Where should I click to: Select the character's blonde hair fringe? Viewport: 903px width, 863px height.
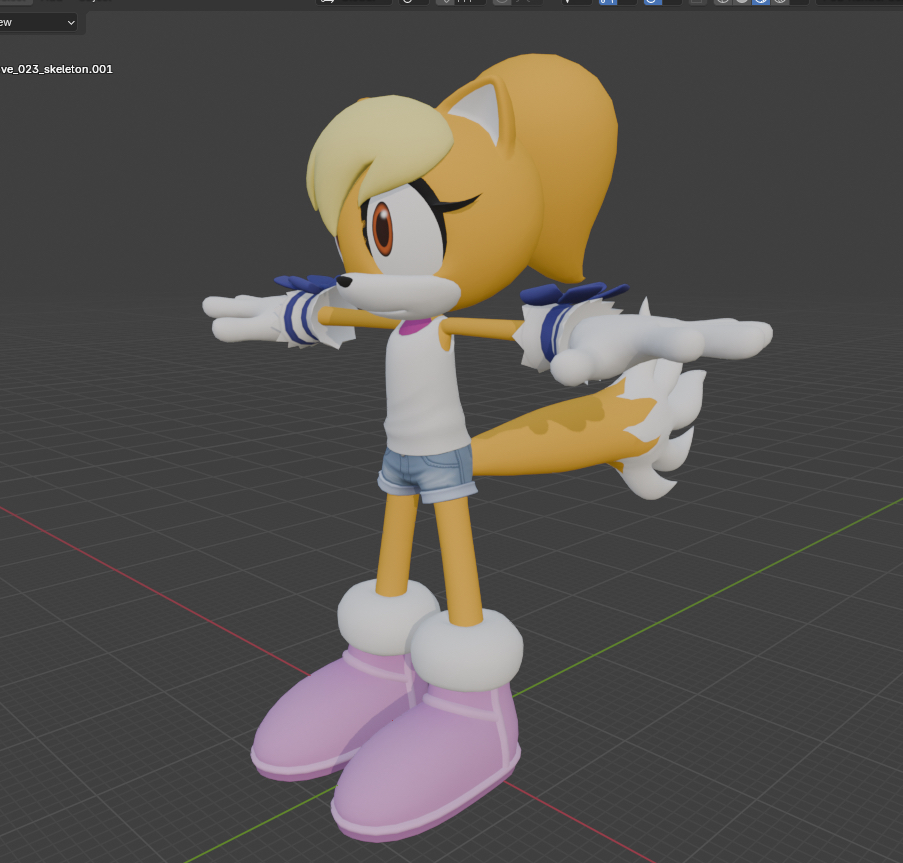click(x=358, y=150)
